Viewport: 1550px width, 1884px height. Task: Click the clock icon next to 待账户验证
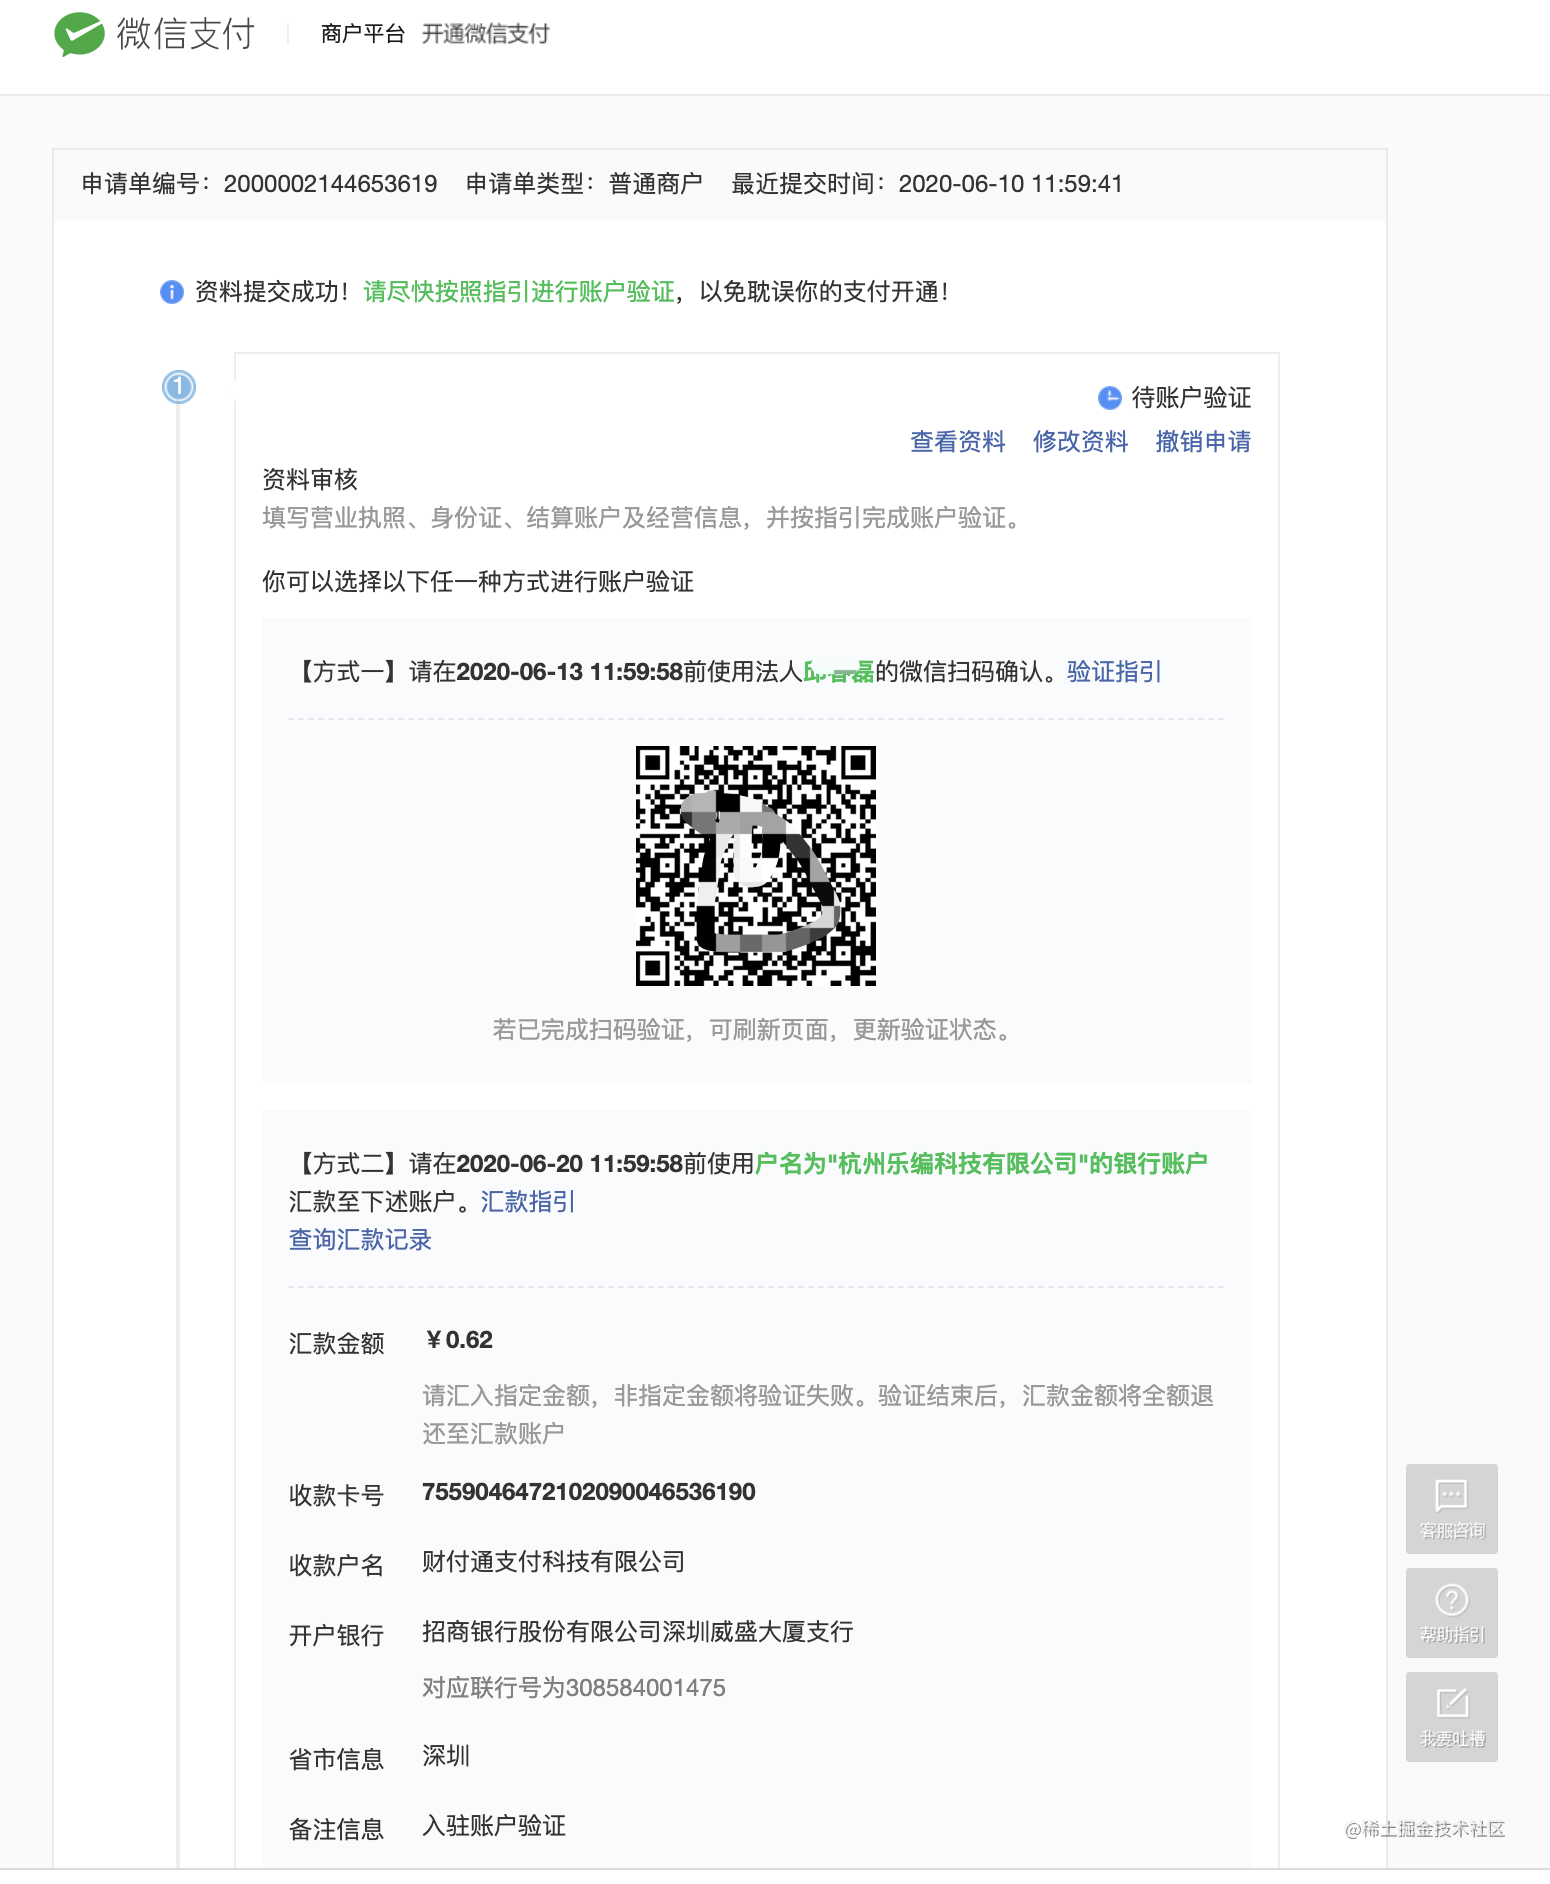tap(1110, 398)
